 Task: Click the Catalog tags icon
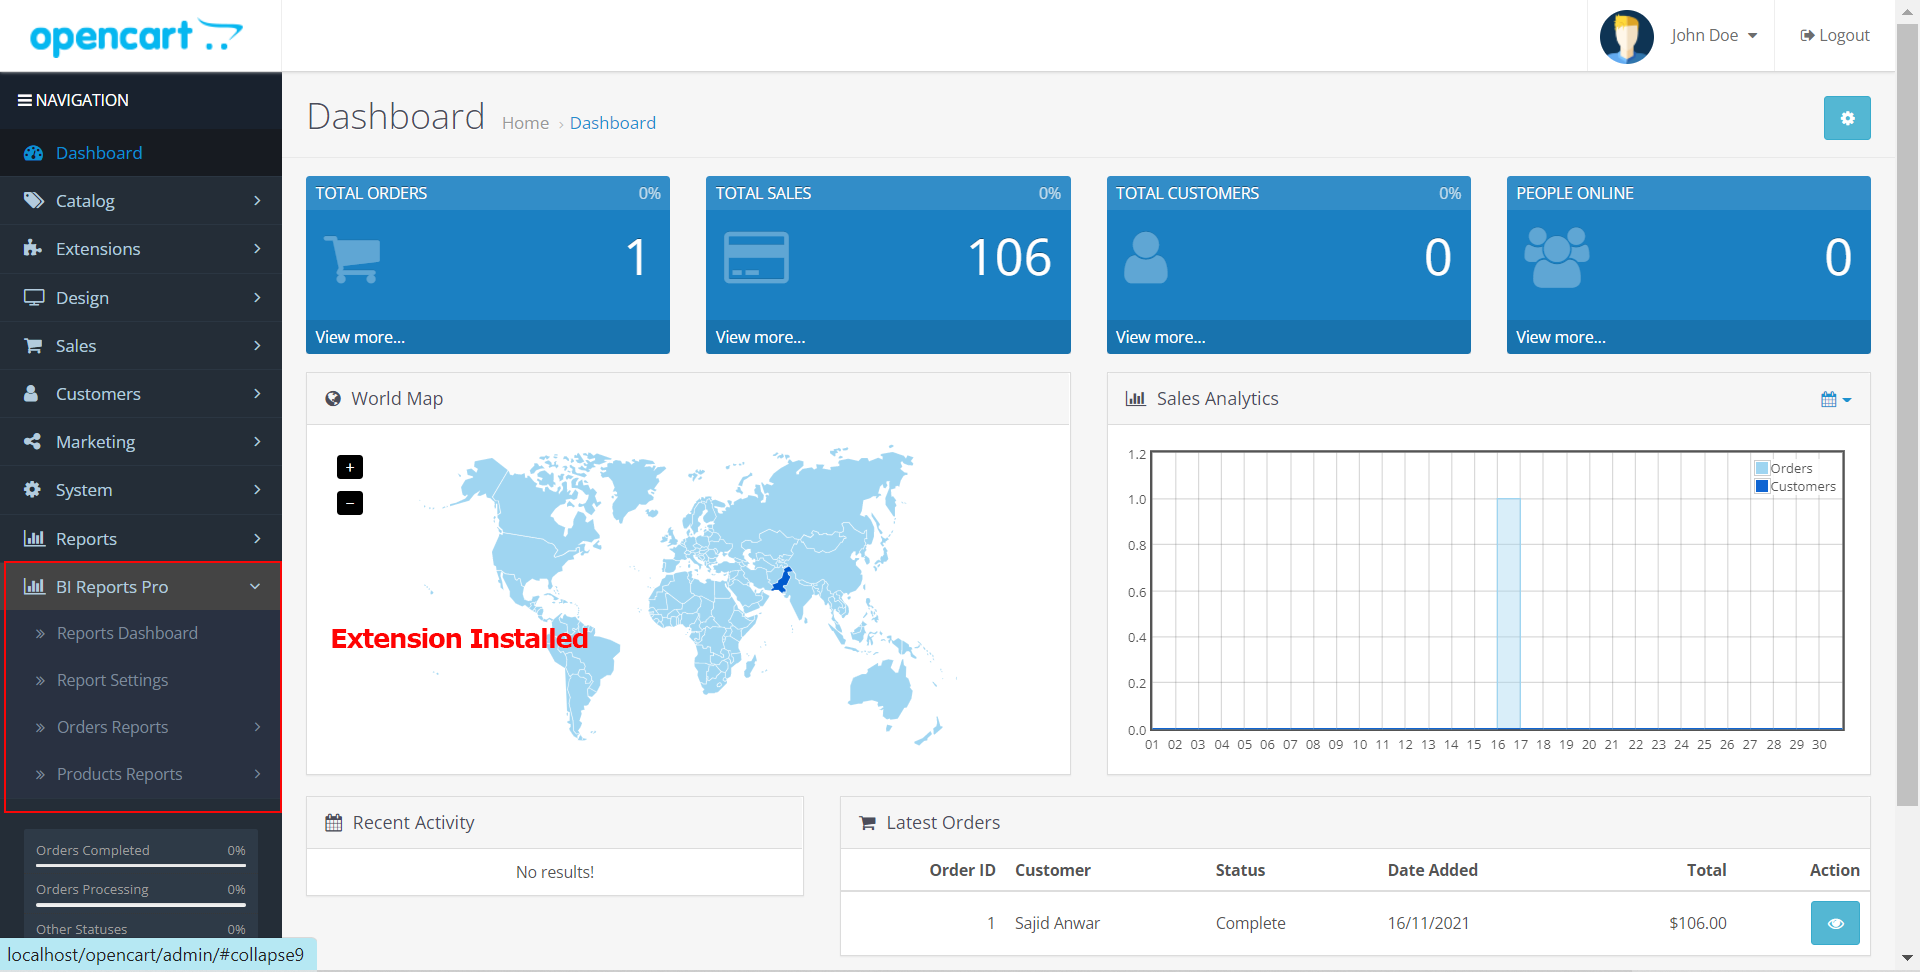pyautogui.click(x=34, y=201)
